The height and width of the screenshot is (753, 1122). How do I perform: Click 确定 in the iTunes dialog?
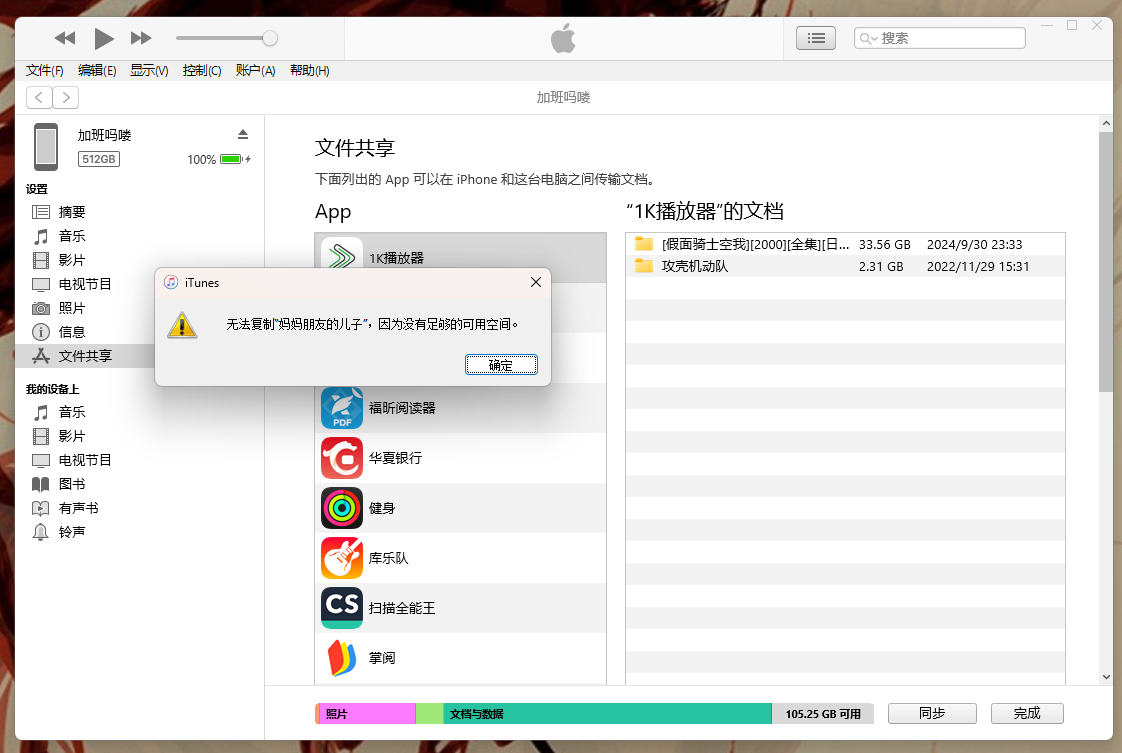click(501, 365)
